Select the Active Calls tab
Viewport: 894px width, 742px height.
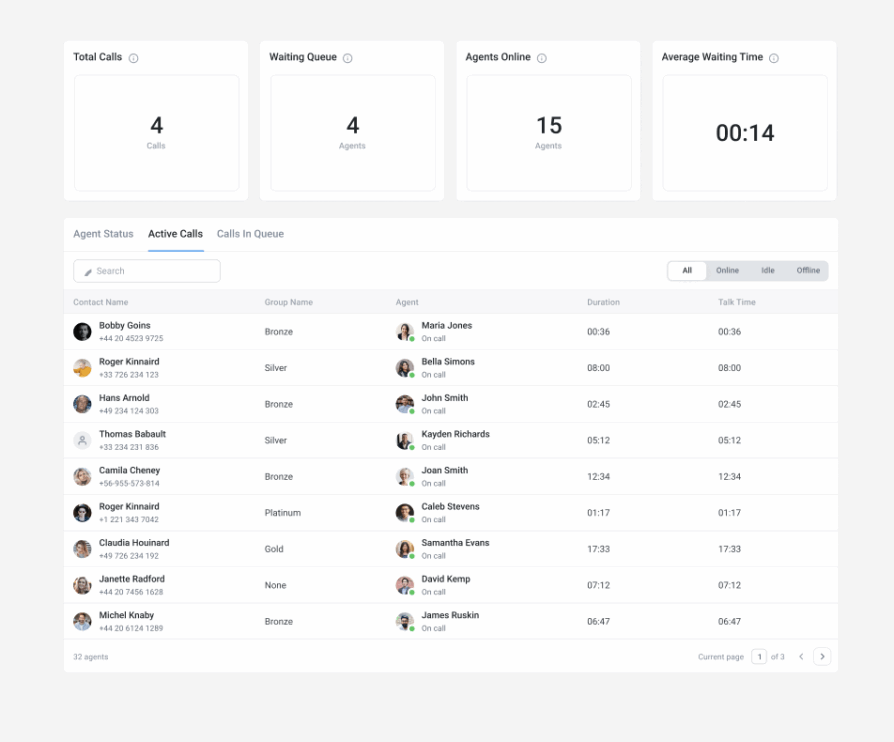tap(175, 233)
